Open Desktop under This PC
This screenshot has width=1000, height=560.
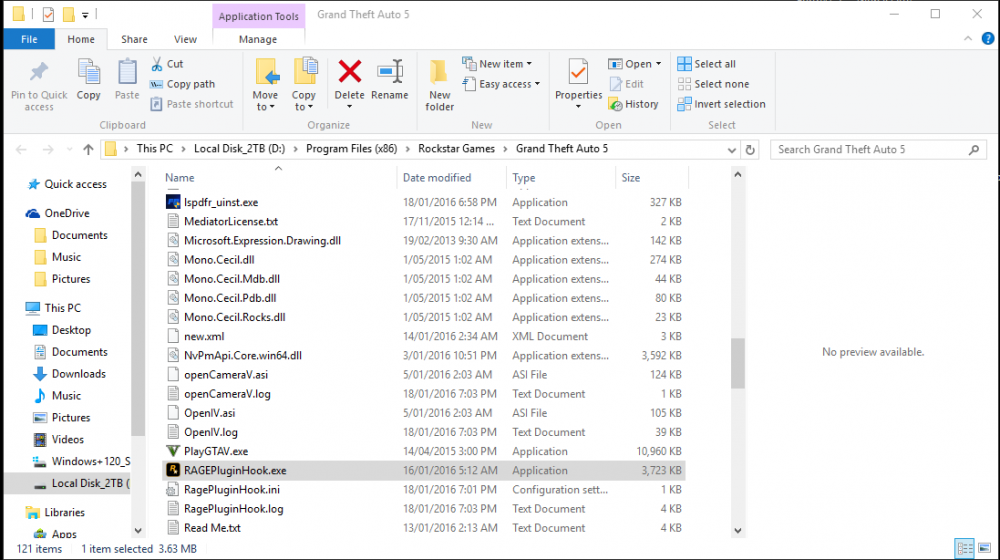tap(62, 330)
